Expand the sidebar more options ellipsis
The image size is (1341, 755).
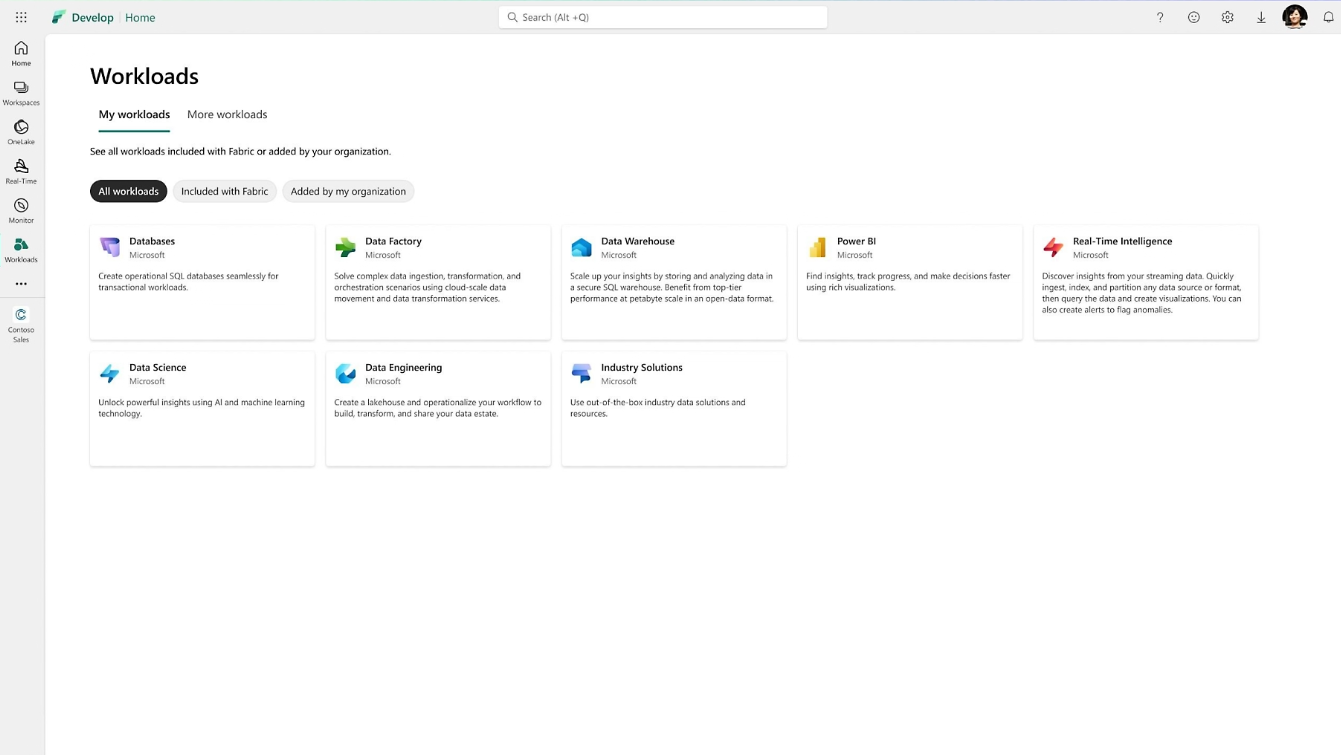[21, 284]
